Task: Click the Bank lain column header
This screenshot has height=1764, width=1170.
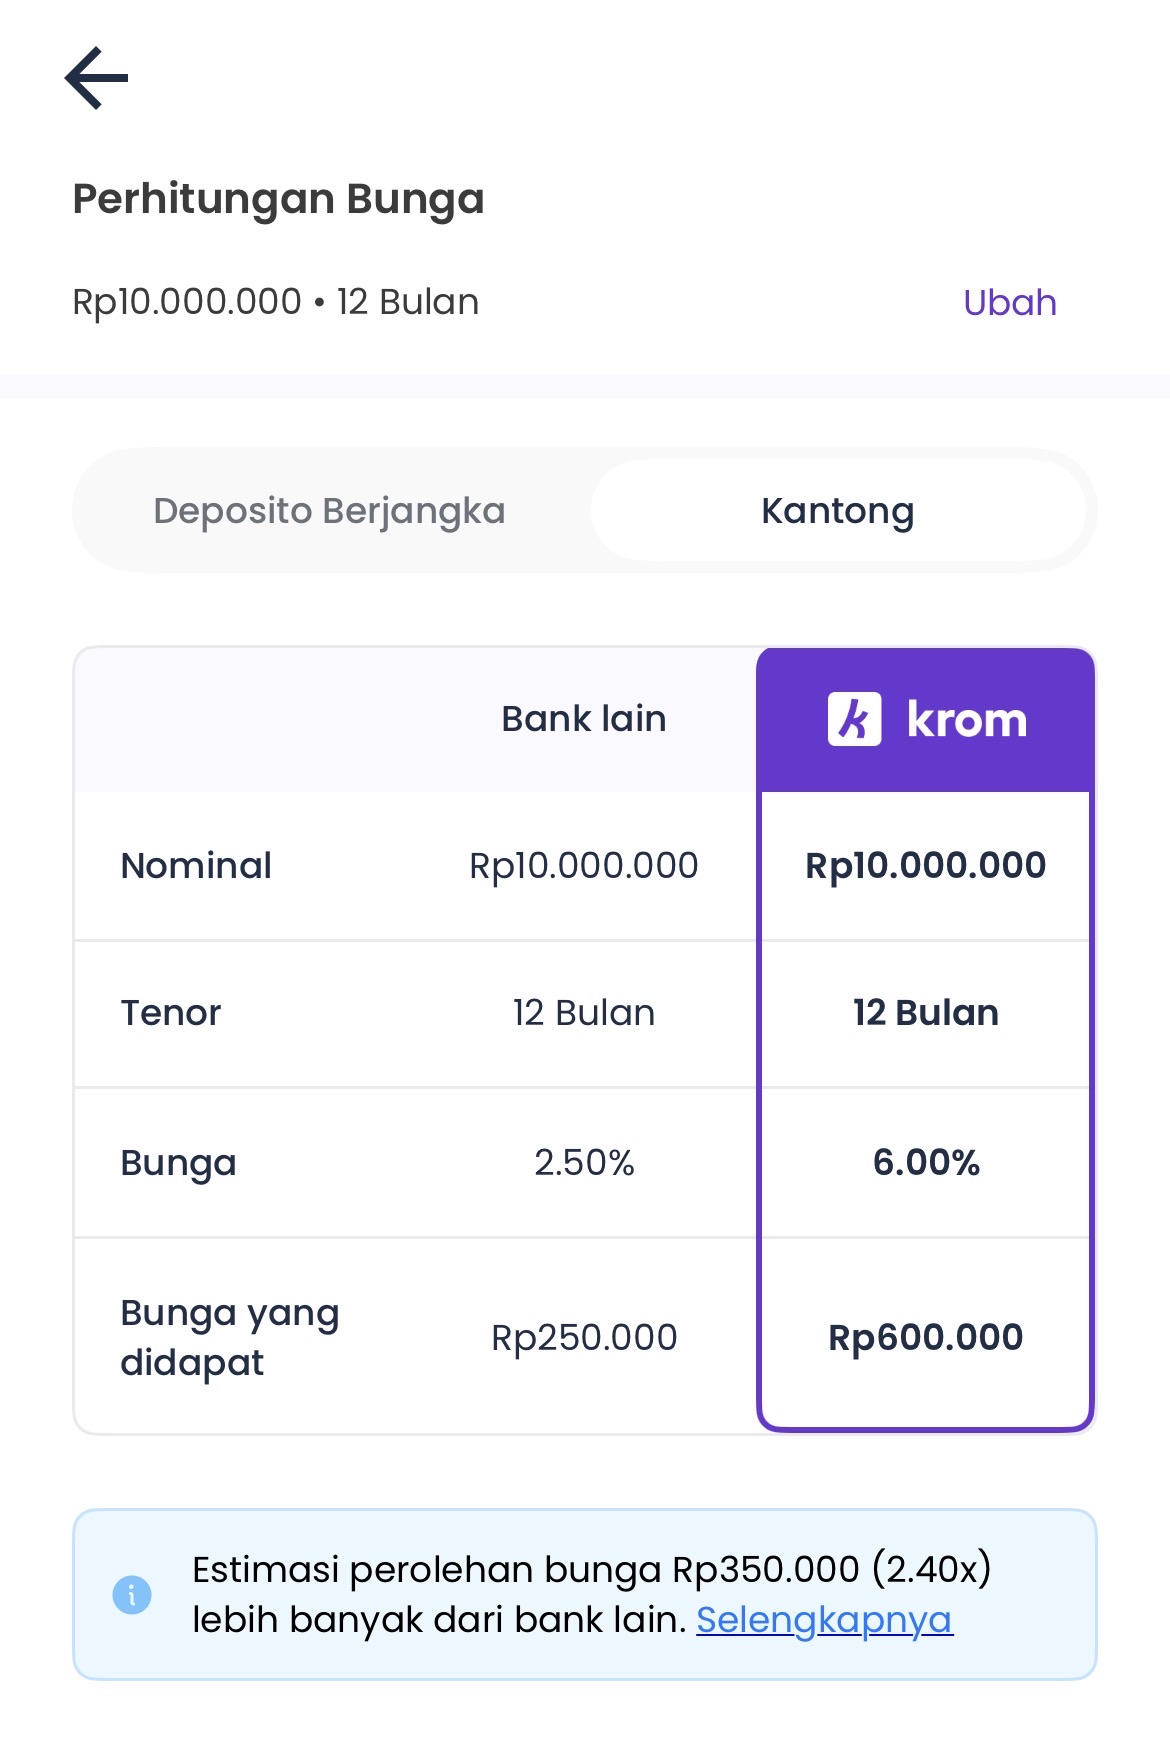Action: [583, 719]
